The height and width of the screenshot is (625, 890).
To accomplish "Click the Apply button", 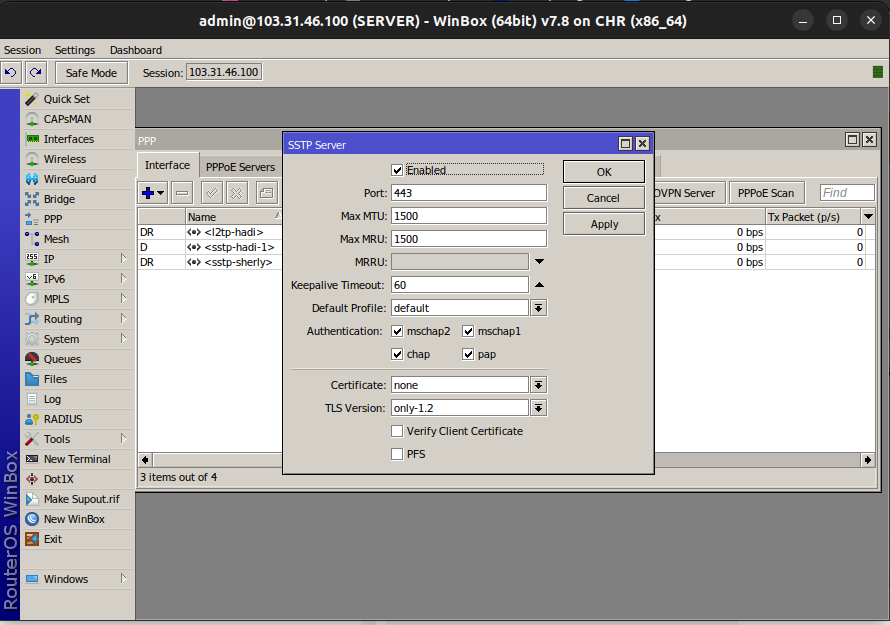I will pos(604,224).
